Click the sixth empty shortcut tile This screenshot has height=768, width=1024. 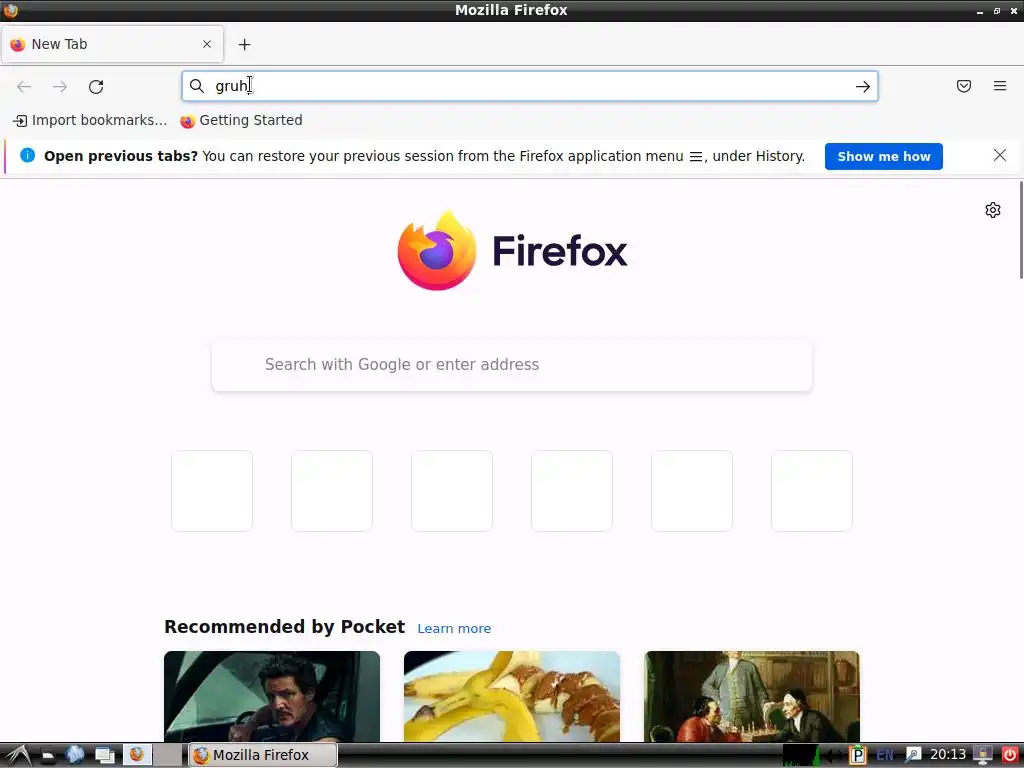[x=812, y=490]
